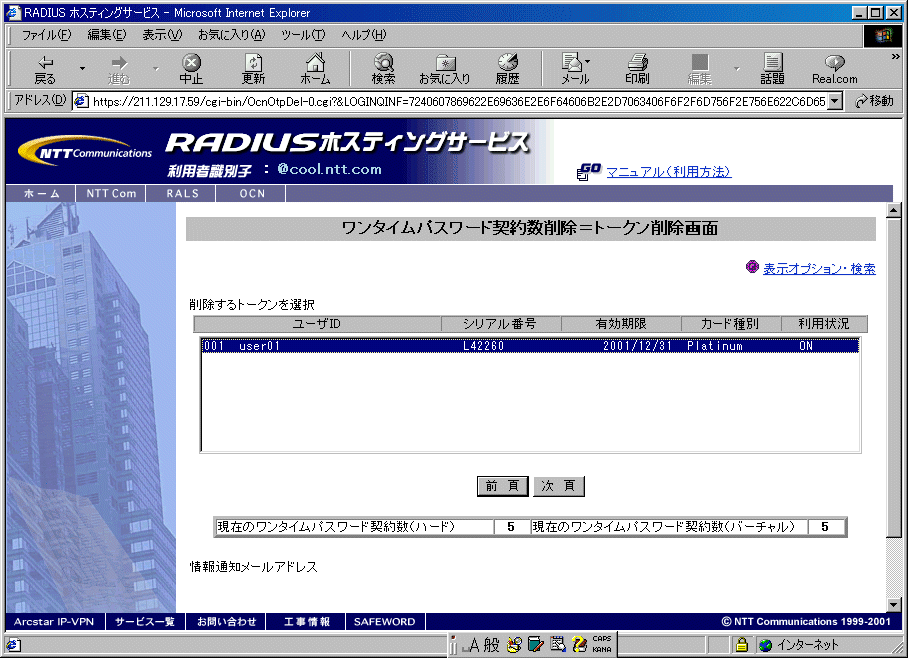Click the Refresh (更新) toolbar icon
Image resolution: width=908 pixels, height=658 pixels.
(x=253, y=68)
